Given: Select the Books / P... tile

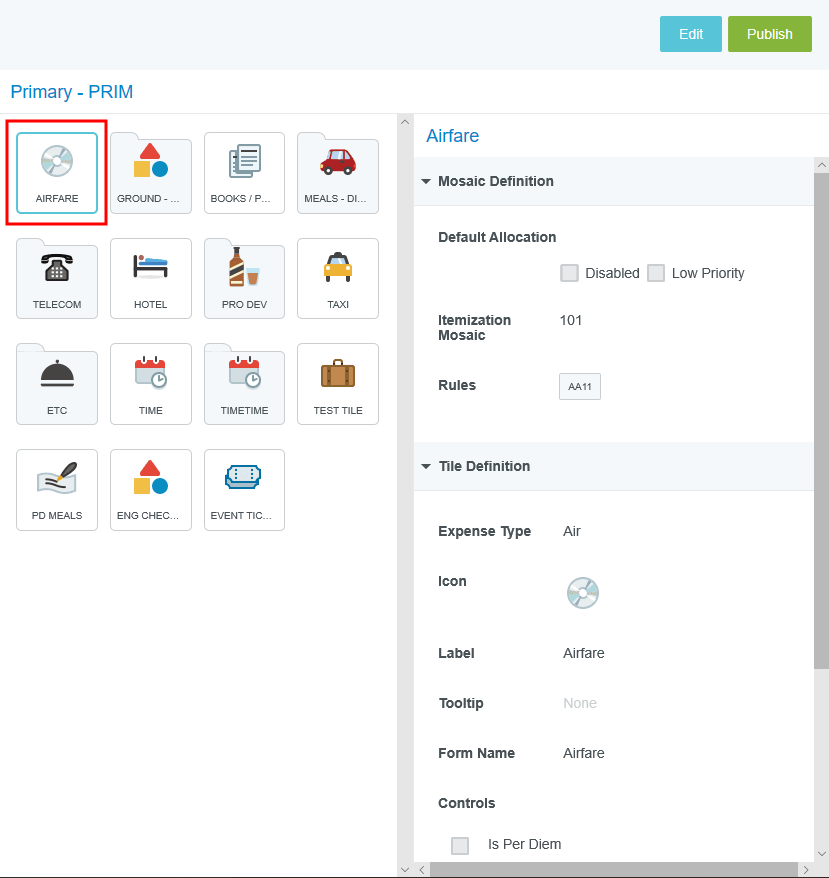Looking at the screenshot, I should 244,173.
